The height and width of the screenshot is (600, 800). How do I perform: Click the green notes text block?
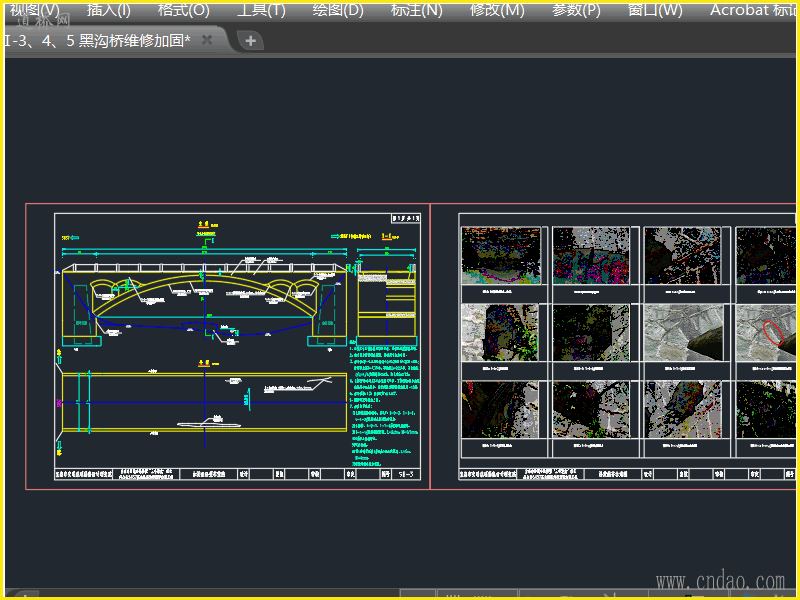click(385, 400)
